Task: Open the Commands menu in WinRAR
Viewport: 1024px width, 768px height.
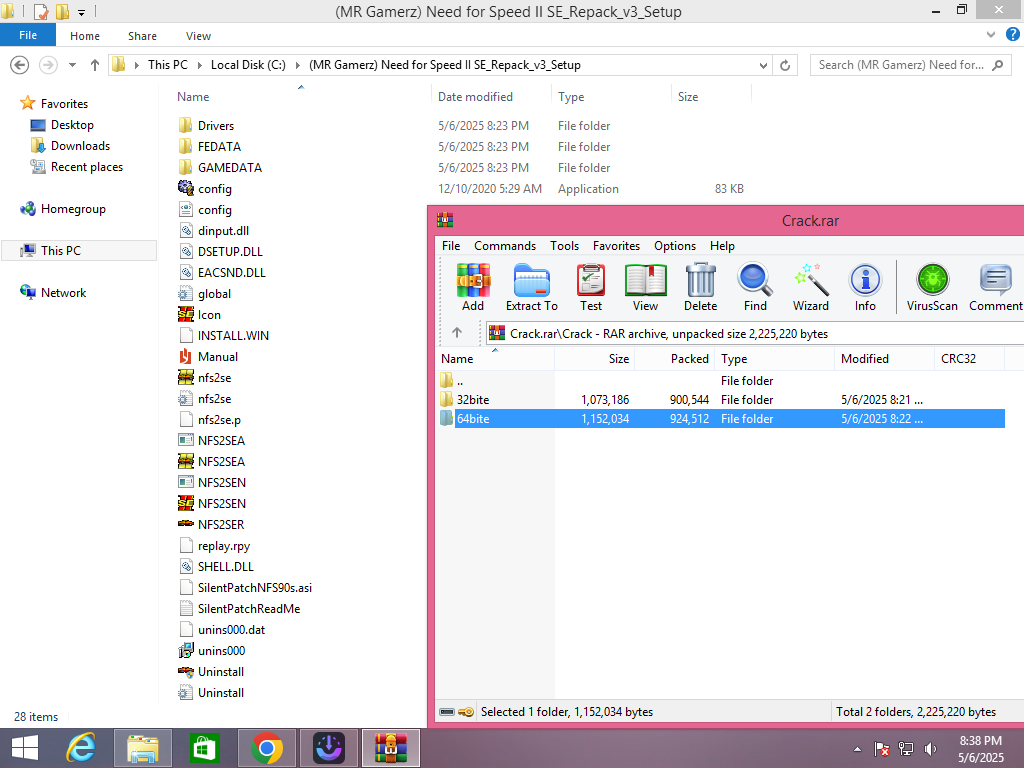Action: point(505,246)
